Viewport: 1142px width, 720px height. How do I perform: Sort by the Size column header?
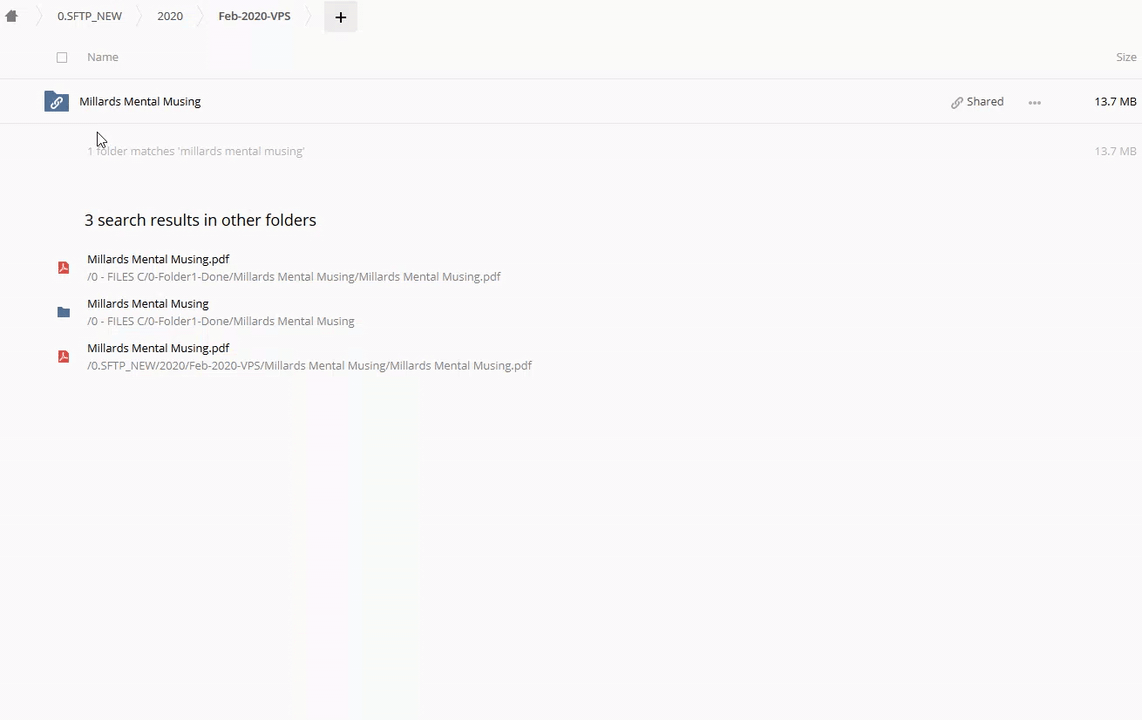tap(1126, 57)
